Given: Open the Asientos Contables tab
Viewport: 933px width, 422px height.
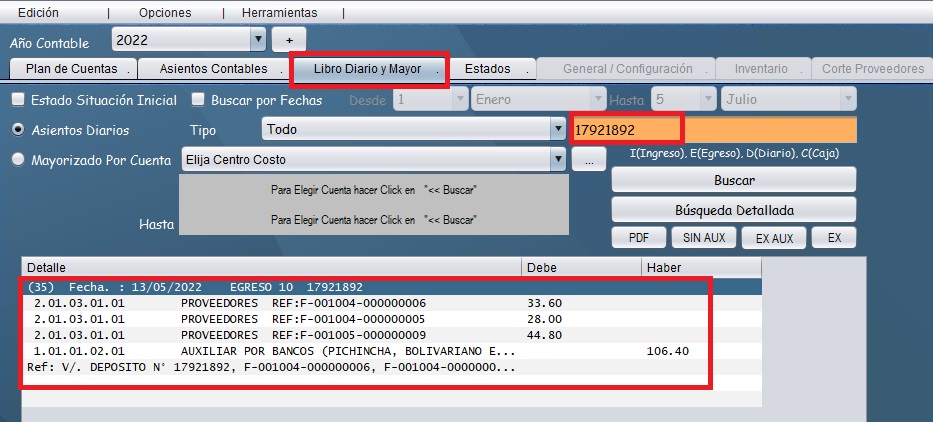Looking at the screenshot, I should 211,69.
